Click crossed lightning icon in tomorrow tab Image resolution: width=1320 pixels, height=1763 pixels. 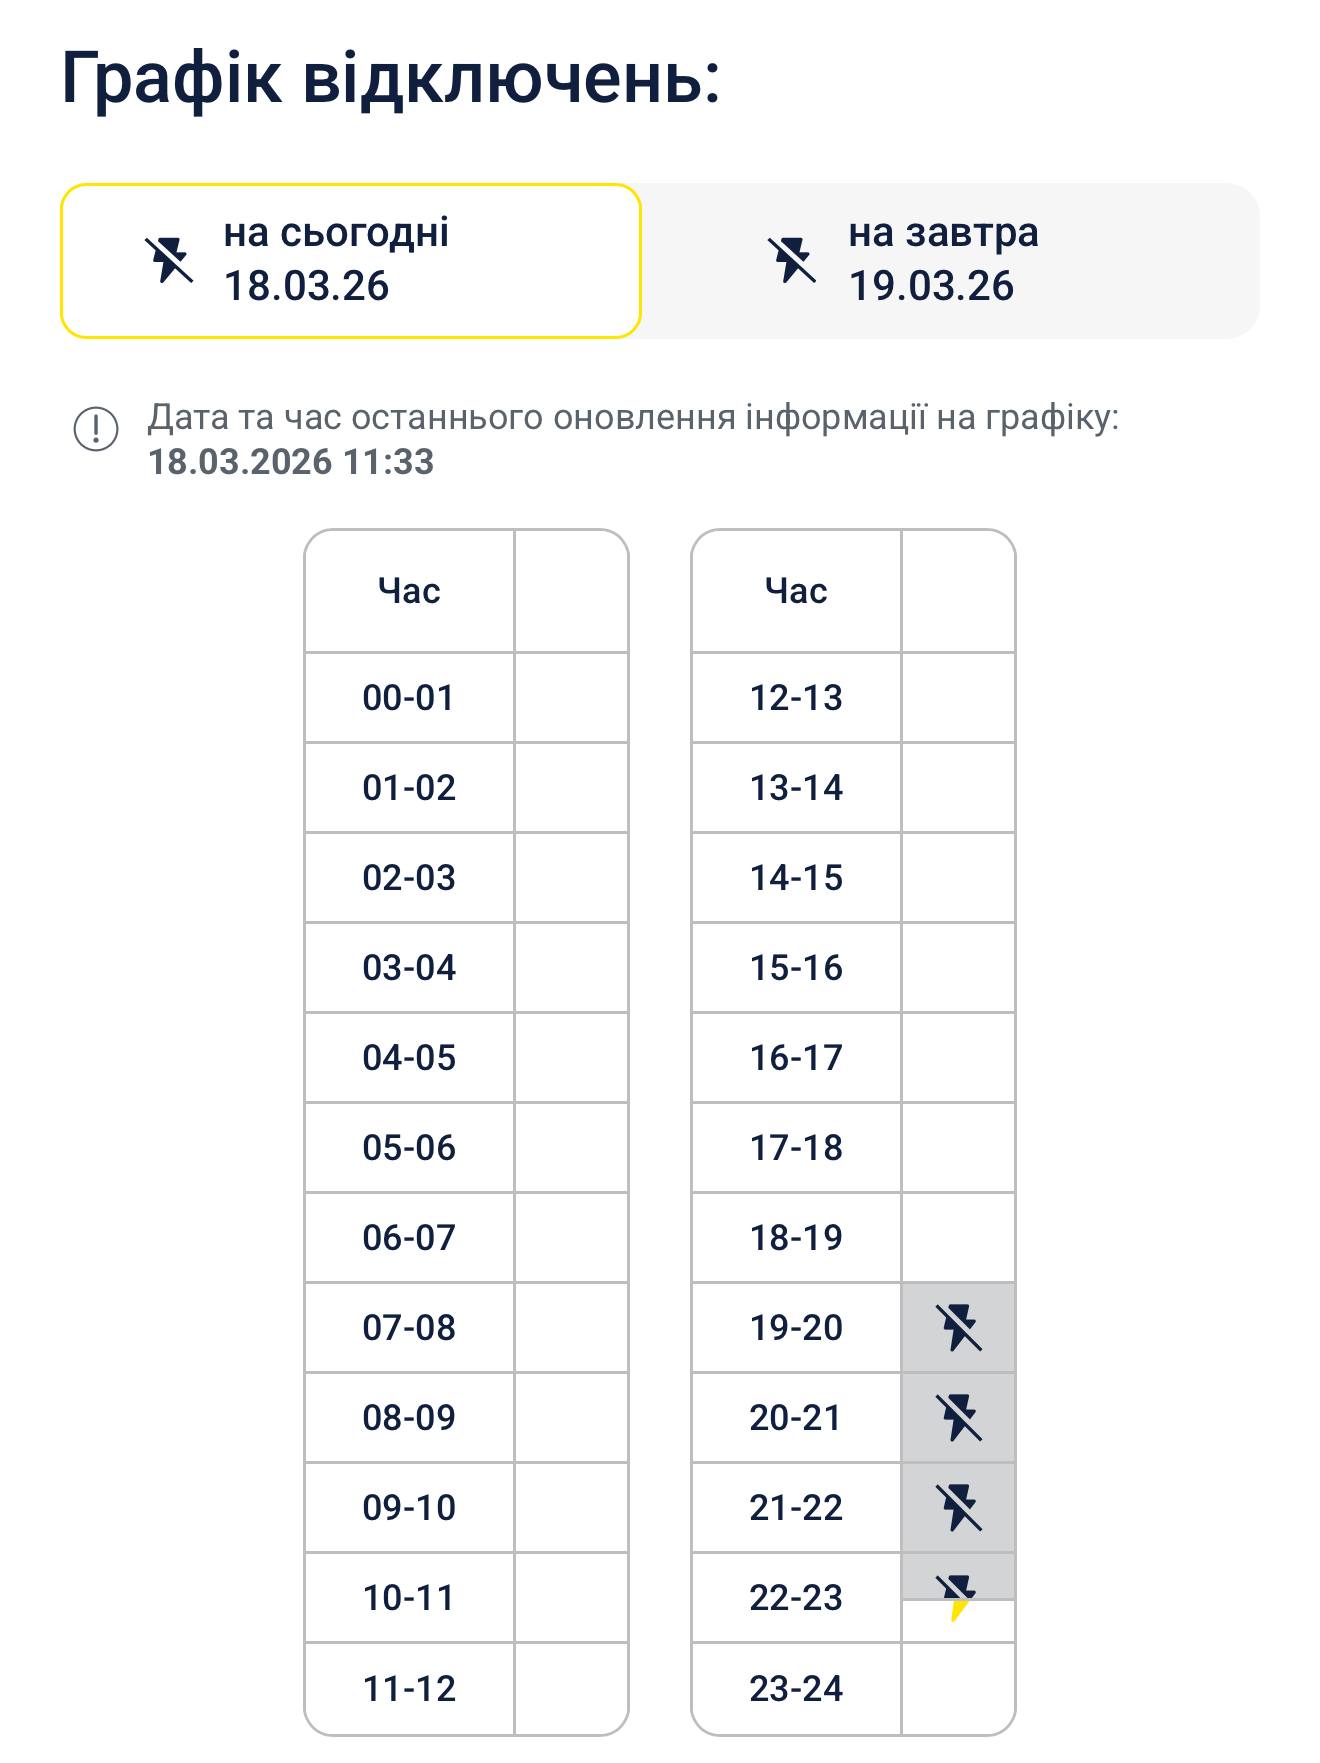coord(792,260)
